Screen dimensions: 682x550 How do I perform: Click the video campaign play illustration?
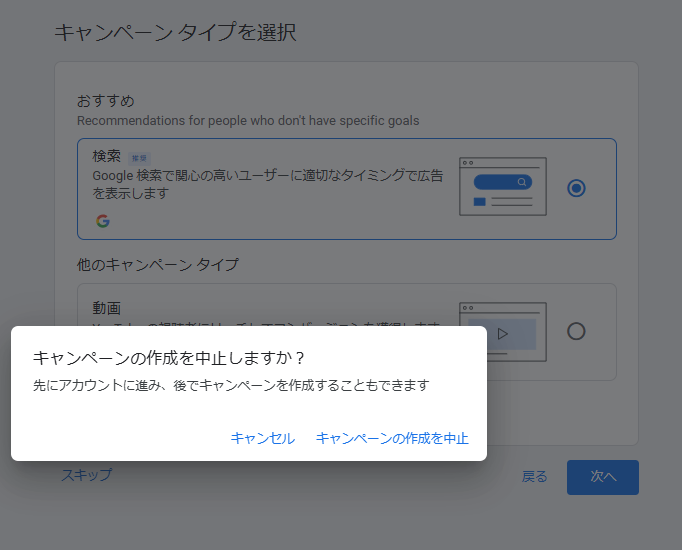(x=503, y=332)
